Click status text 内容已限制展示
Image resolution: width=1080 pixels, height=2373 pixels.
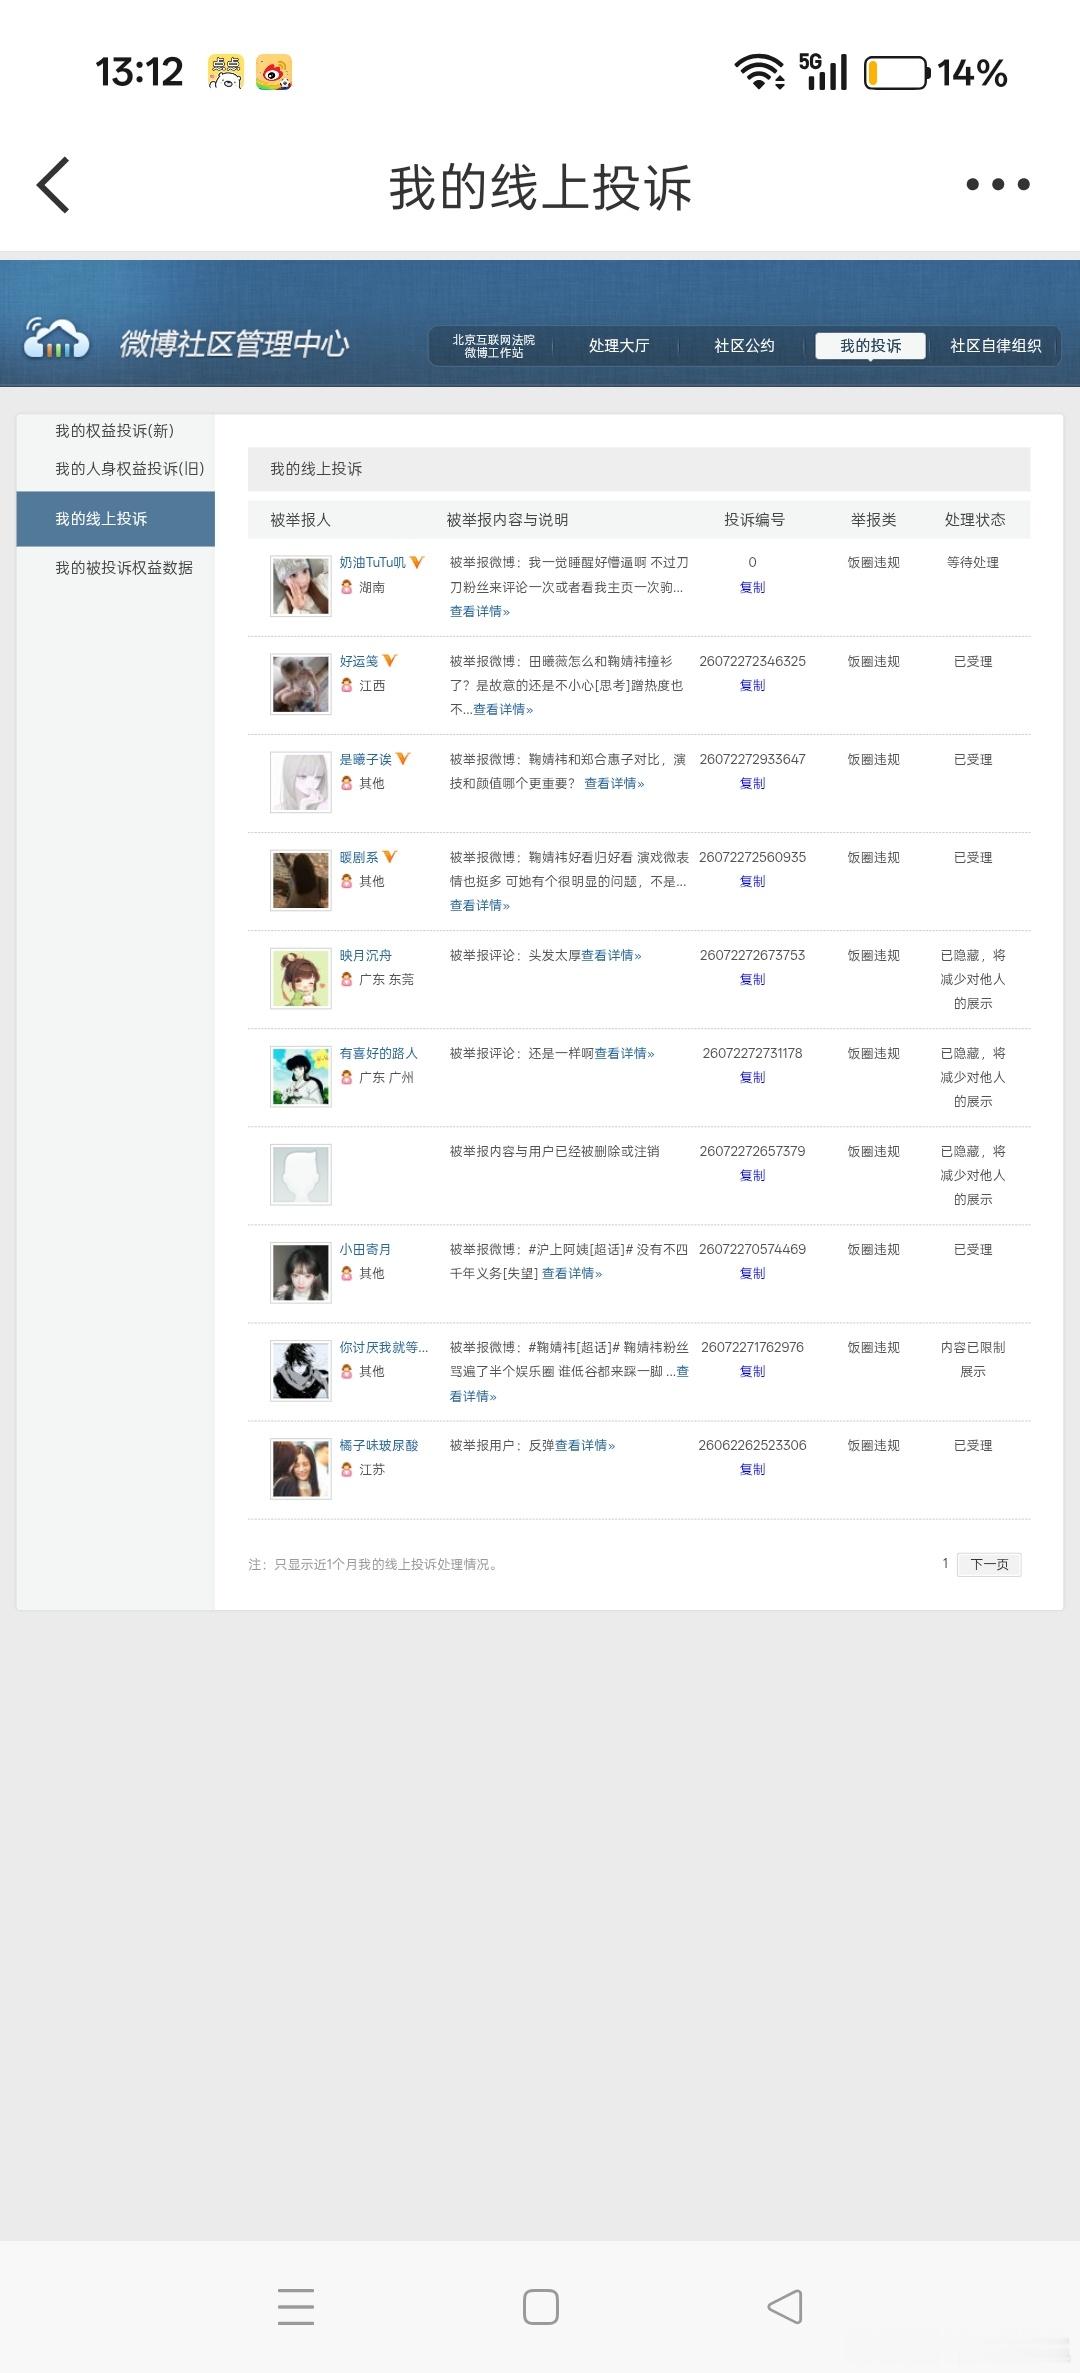coord(973,1359)
